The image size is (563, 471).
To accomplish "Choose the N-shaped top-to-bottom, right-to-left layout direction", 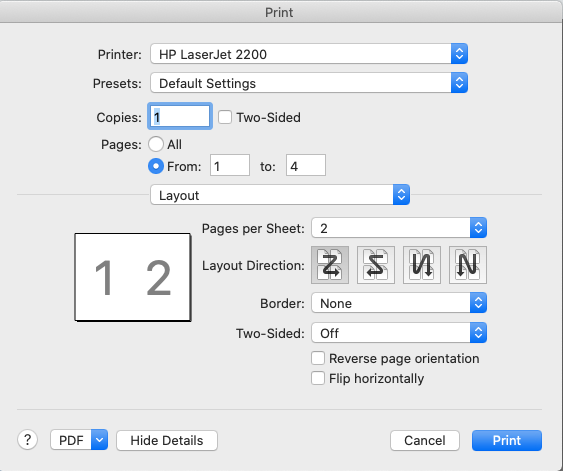I will click(x=467, y=265).
